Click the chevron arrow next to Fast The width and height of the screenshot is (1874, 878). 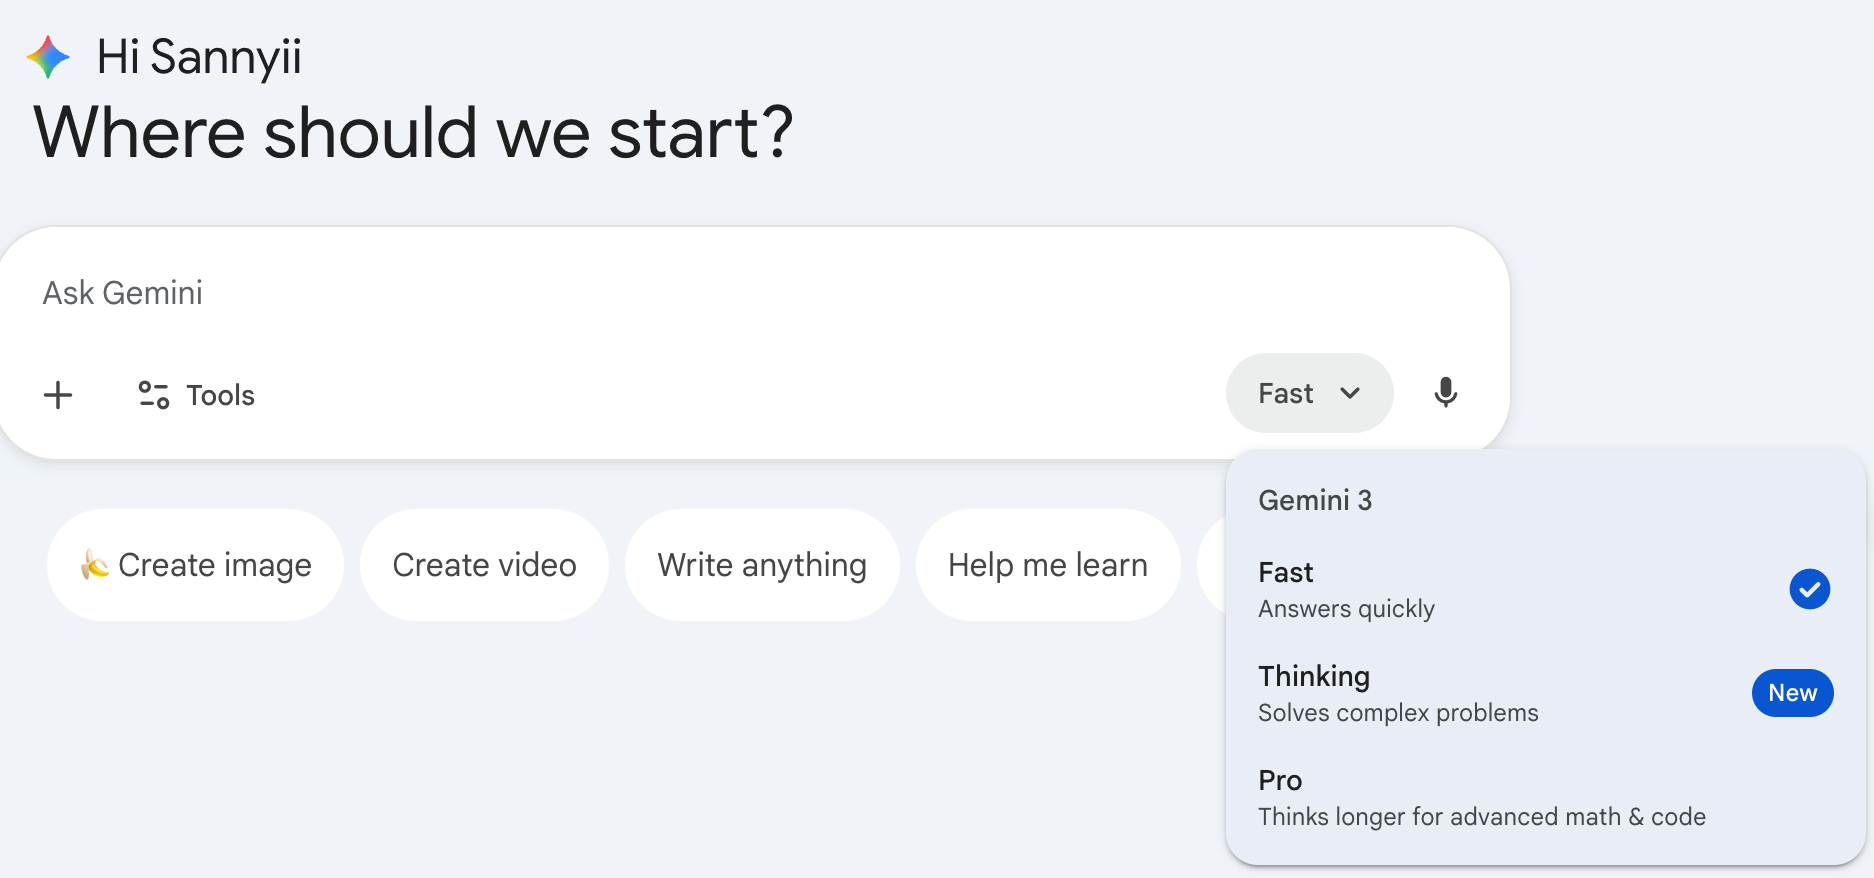click(x=1350, y=393)
